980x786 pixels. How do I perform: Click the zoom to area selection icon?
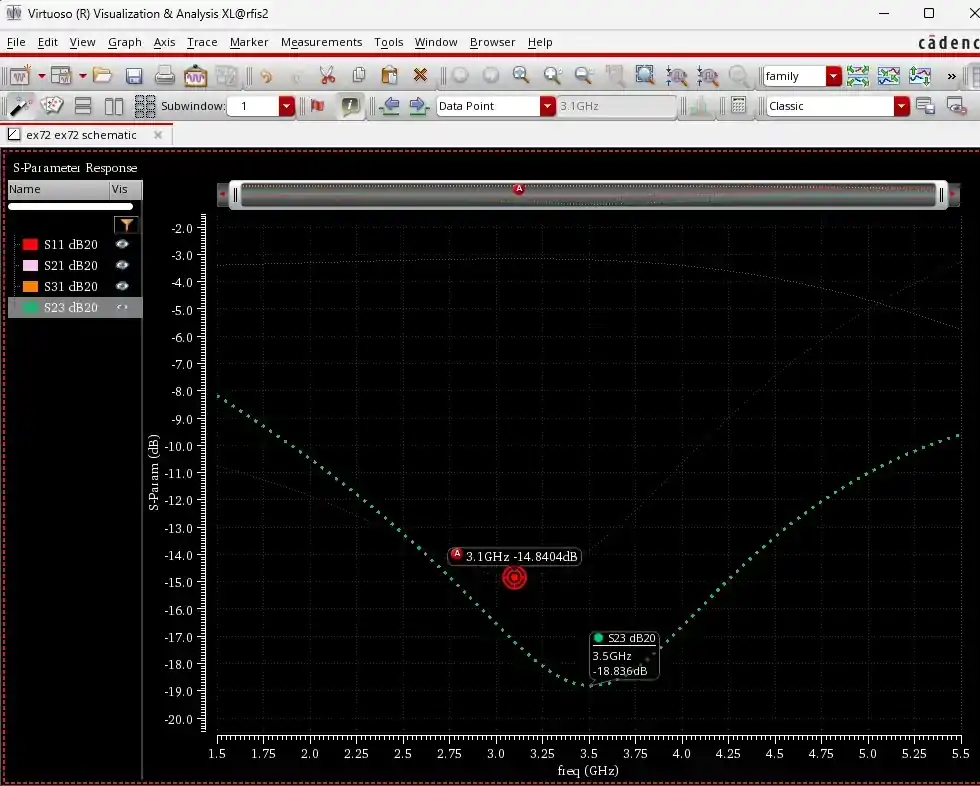pos(644,75)
